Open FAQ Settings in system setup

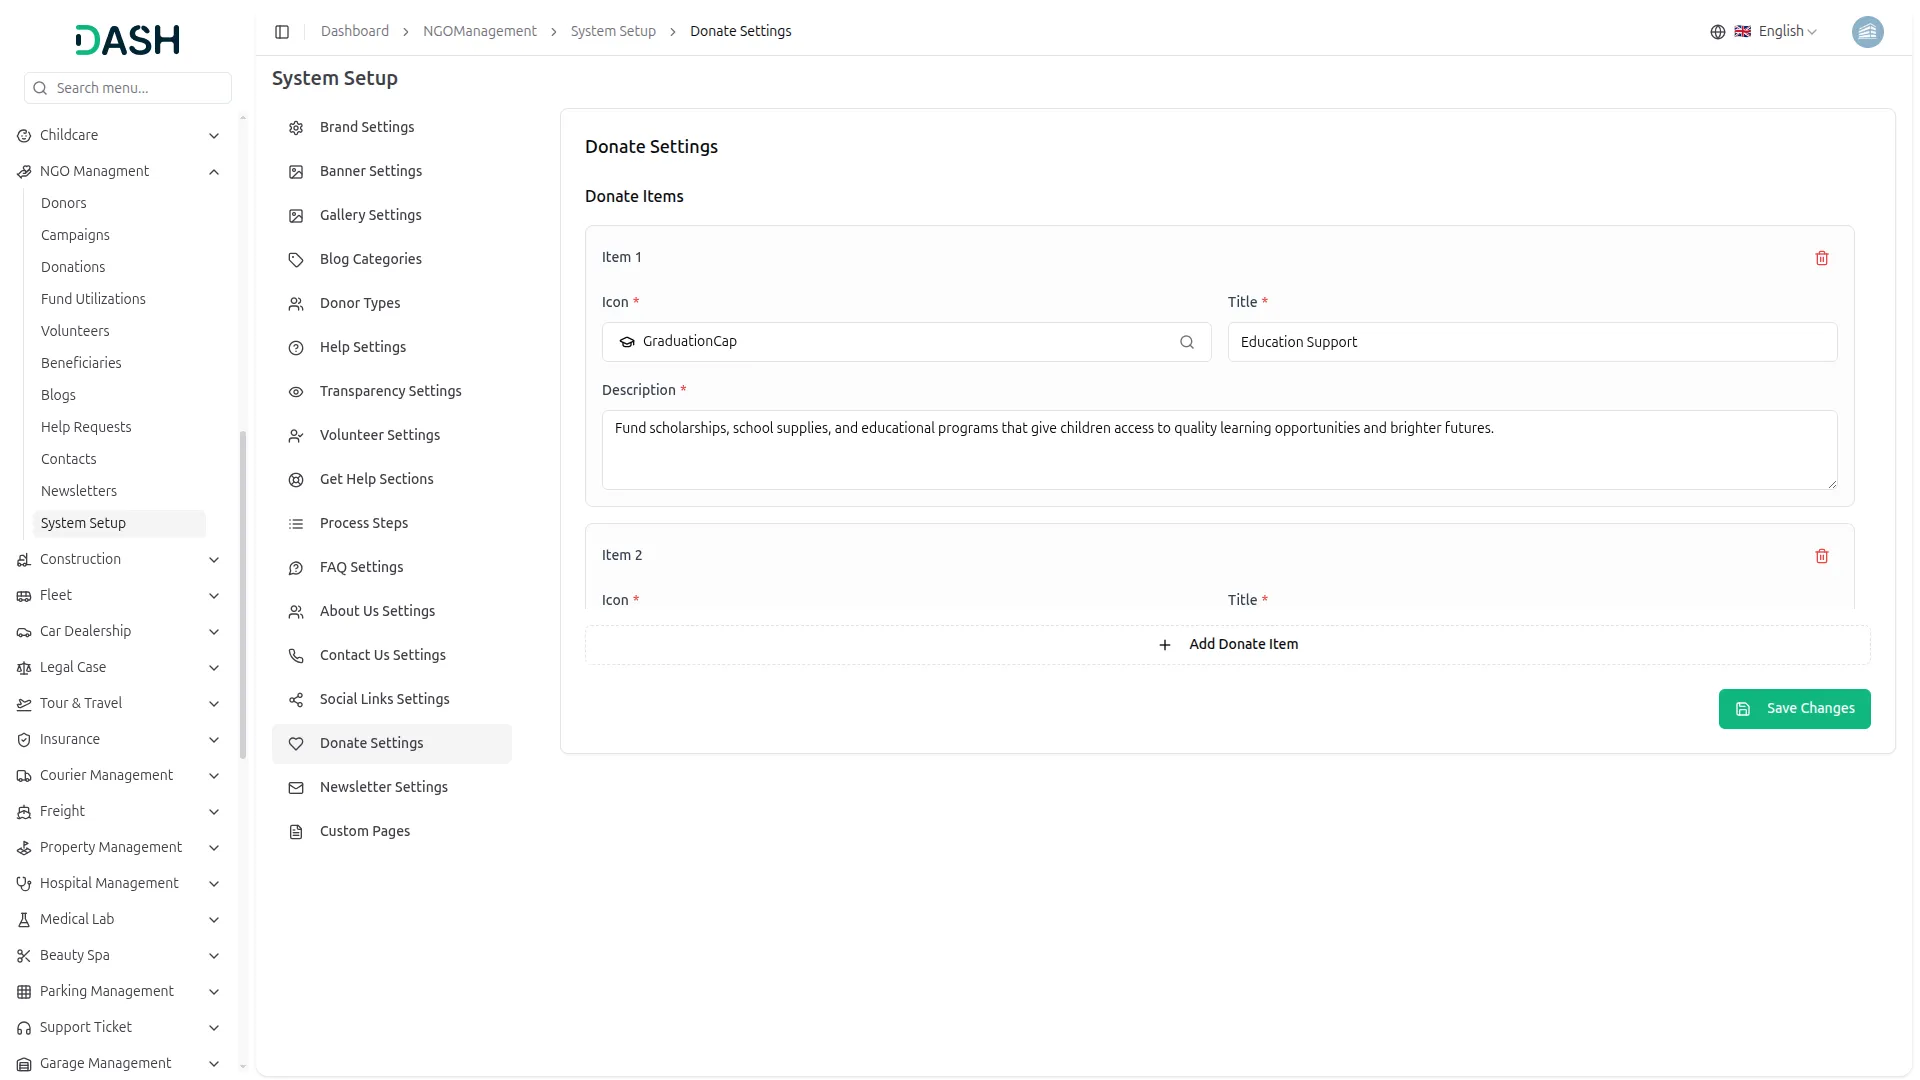coord(361,567)
